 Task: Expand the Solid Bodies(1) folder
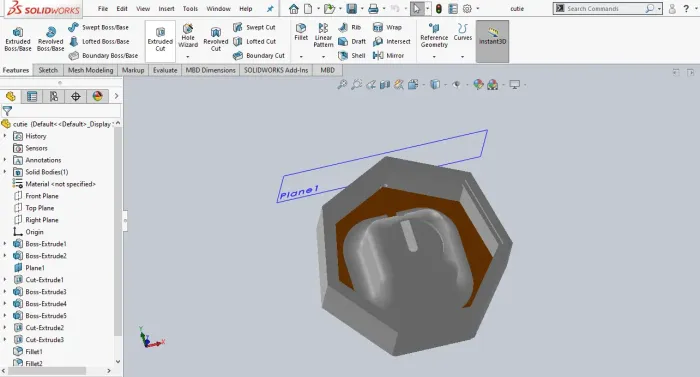[x=5, y=172]
